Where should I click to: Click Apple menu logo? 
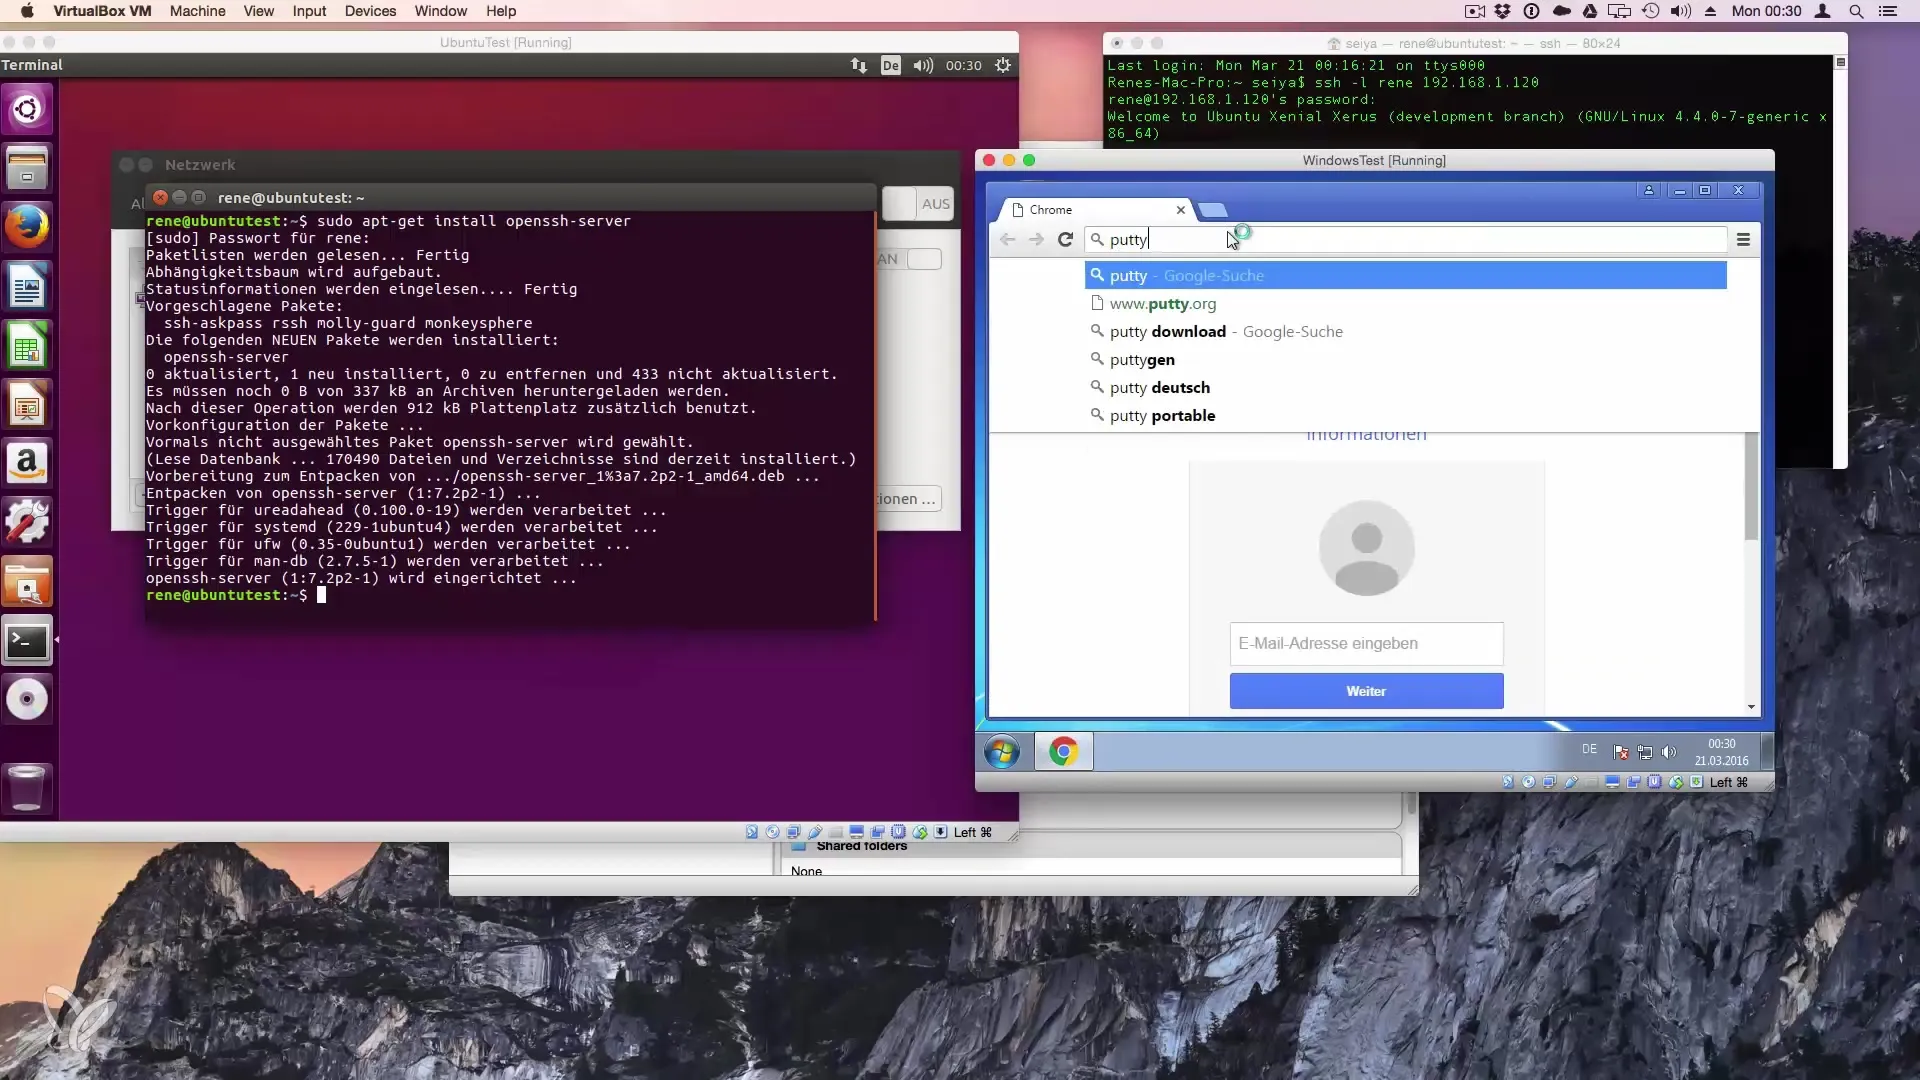[27, 11]
